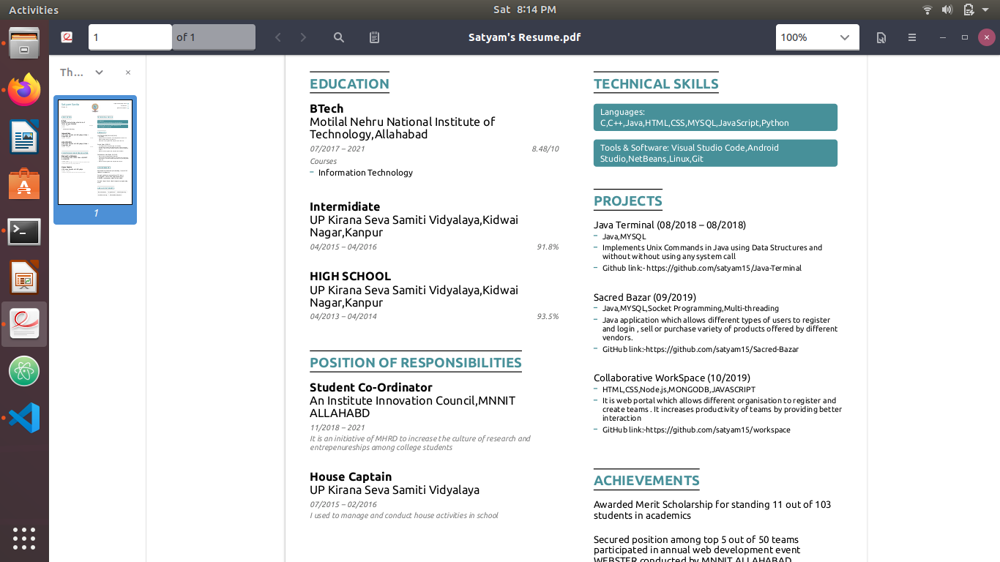
Task: Go to the previous page arrow
Action: coord(278,37)
